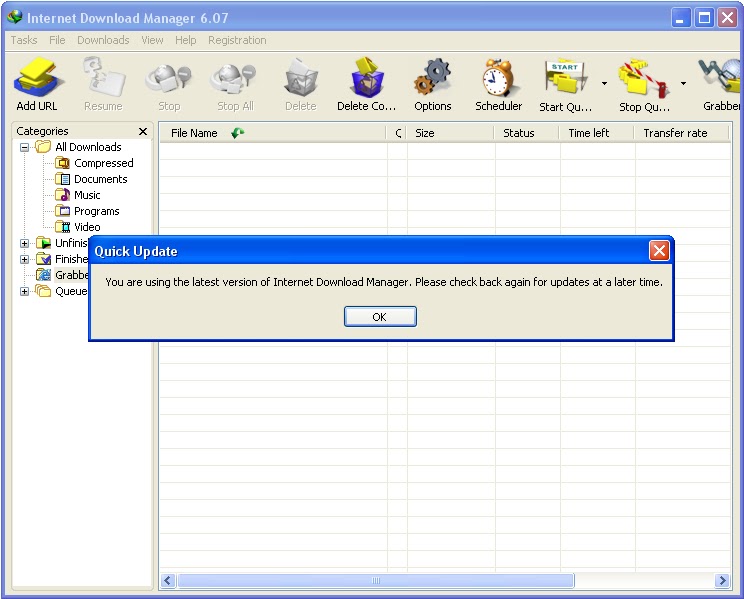
Task: Click the horizontal scrollbar thumb
Action: pyautogui.click(x=376, y=580)
